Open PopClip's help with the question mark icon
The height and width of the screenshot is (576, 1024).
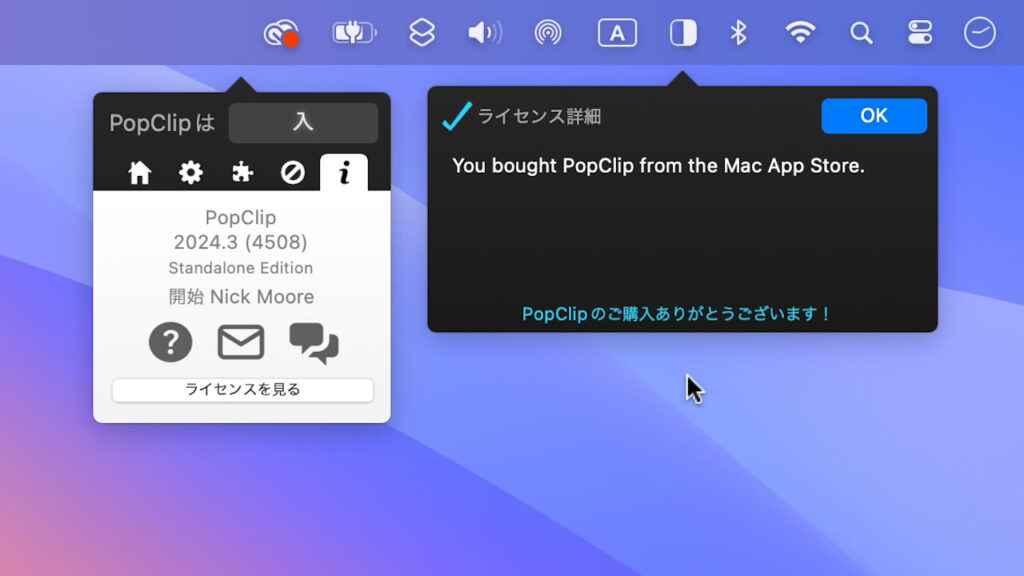pos(170,341)
